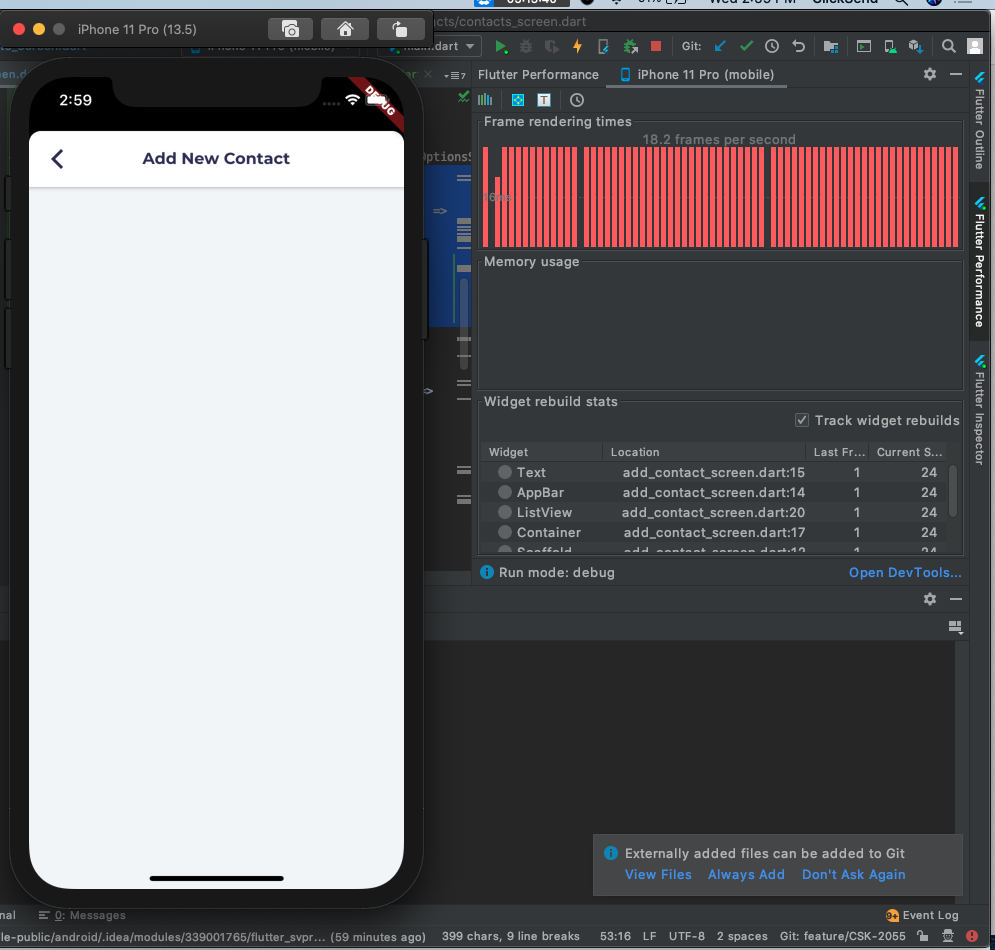Click the Flutter Hot Reload lightning icon
The image size is (995, 950).
click(577, 46)
